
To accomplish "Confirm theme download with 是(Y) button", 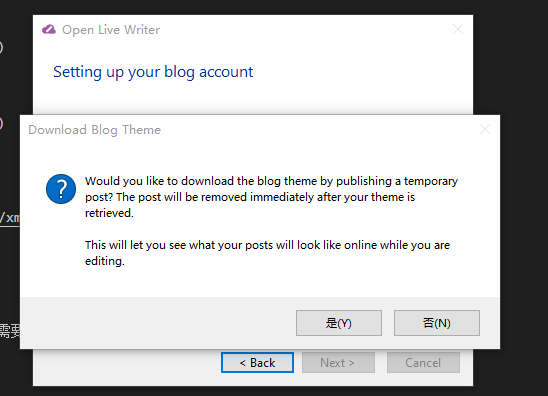I will [x=339, y=323].
